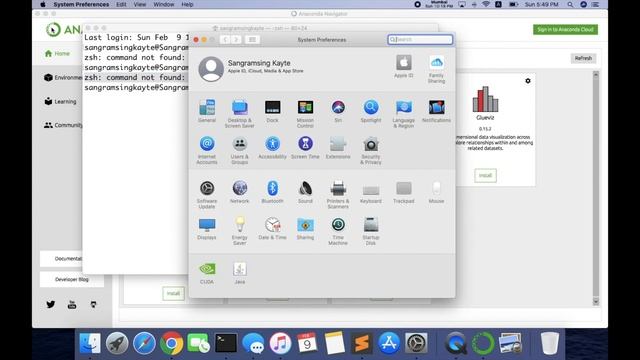Open Extensions preferences
This screenshot has height=360, width=640.
click(x=338, y=147)
